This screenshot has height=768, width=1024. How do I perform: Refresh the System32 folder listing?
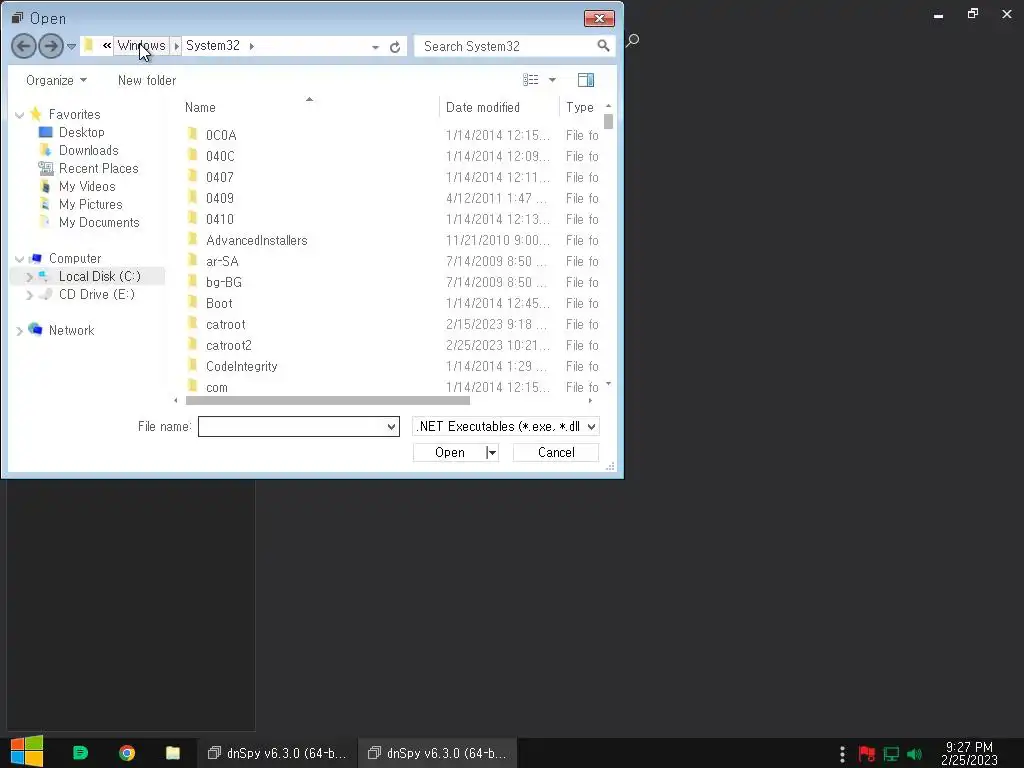click(x=394, y=47)
